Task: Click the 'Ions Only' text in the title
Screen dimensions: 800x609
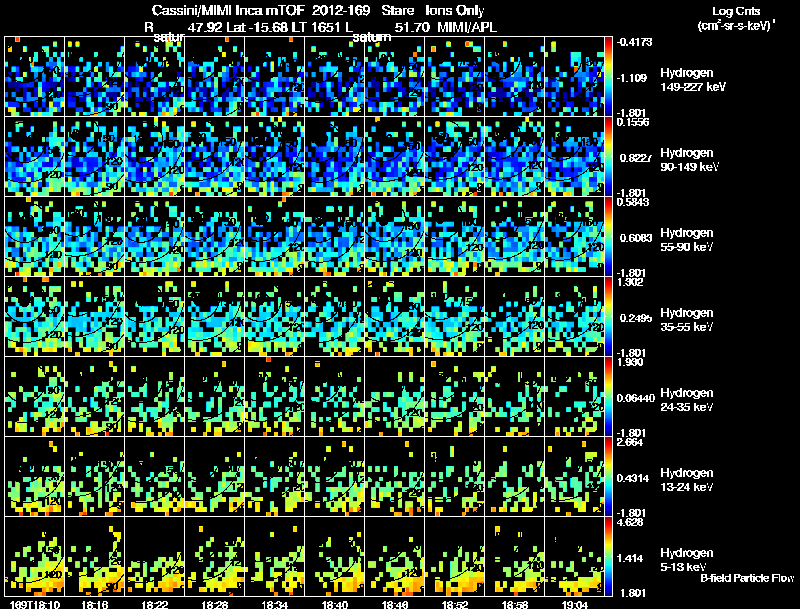Action: (x=455, y=11)
